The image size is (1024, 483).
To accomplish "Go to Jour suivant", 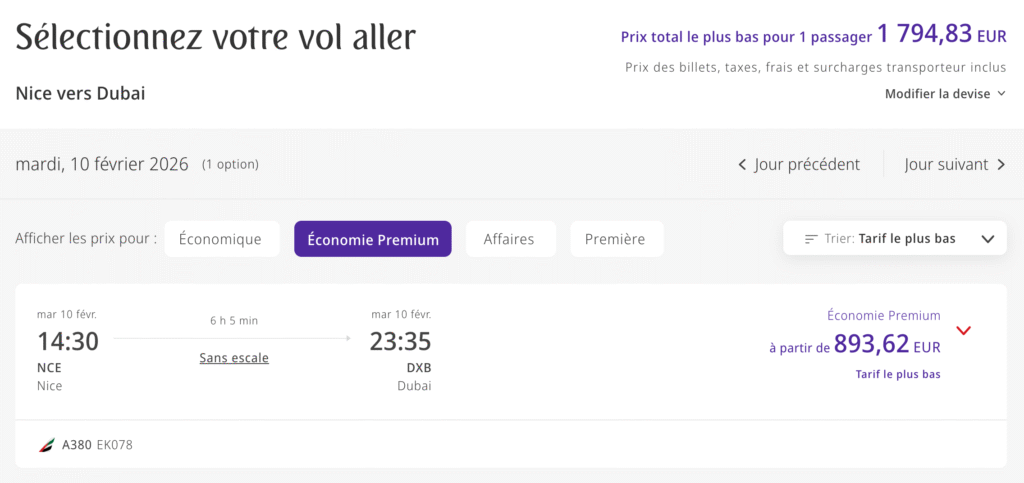I will (946, 165).
